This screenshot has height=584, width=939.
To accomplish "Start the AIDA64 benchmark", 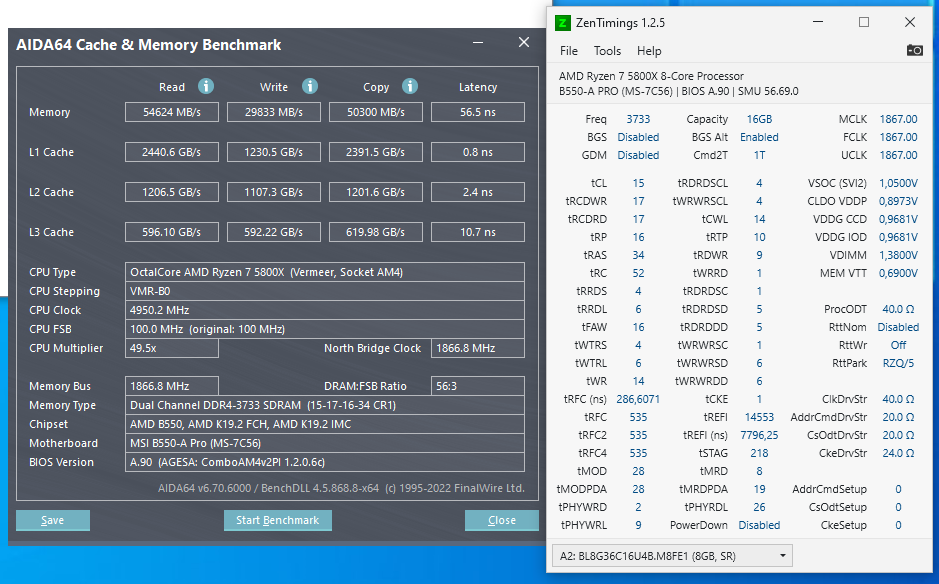I will tap(277, 520).
